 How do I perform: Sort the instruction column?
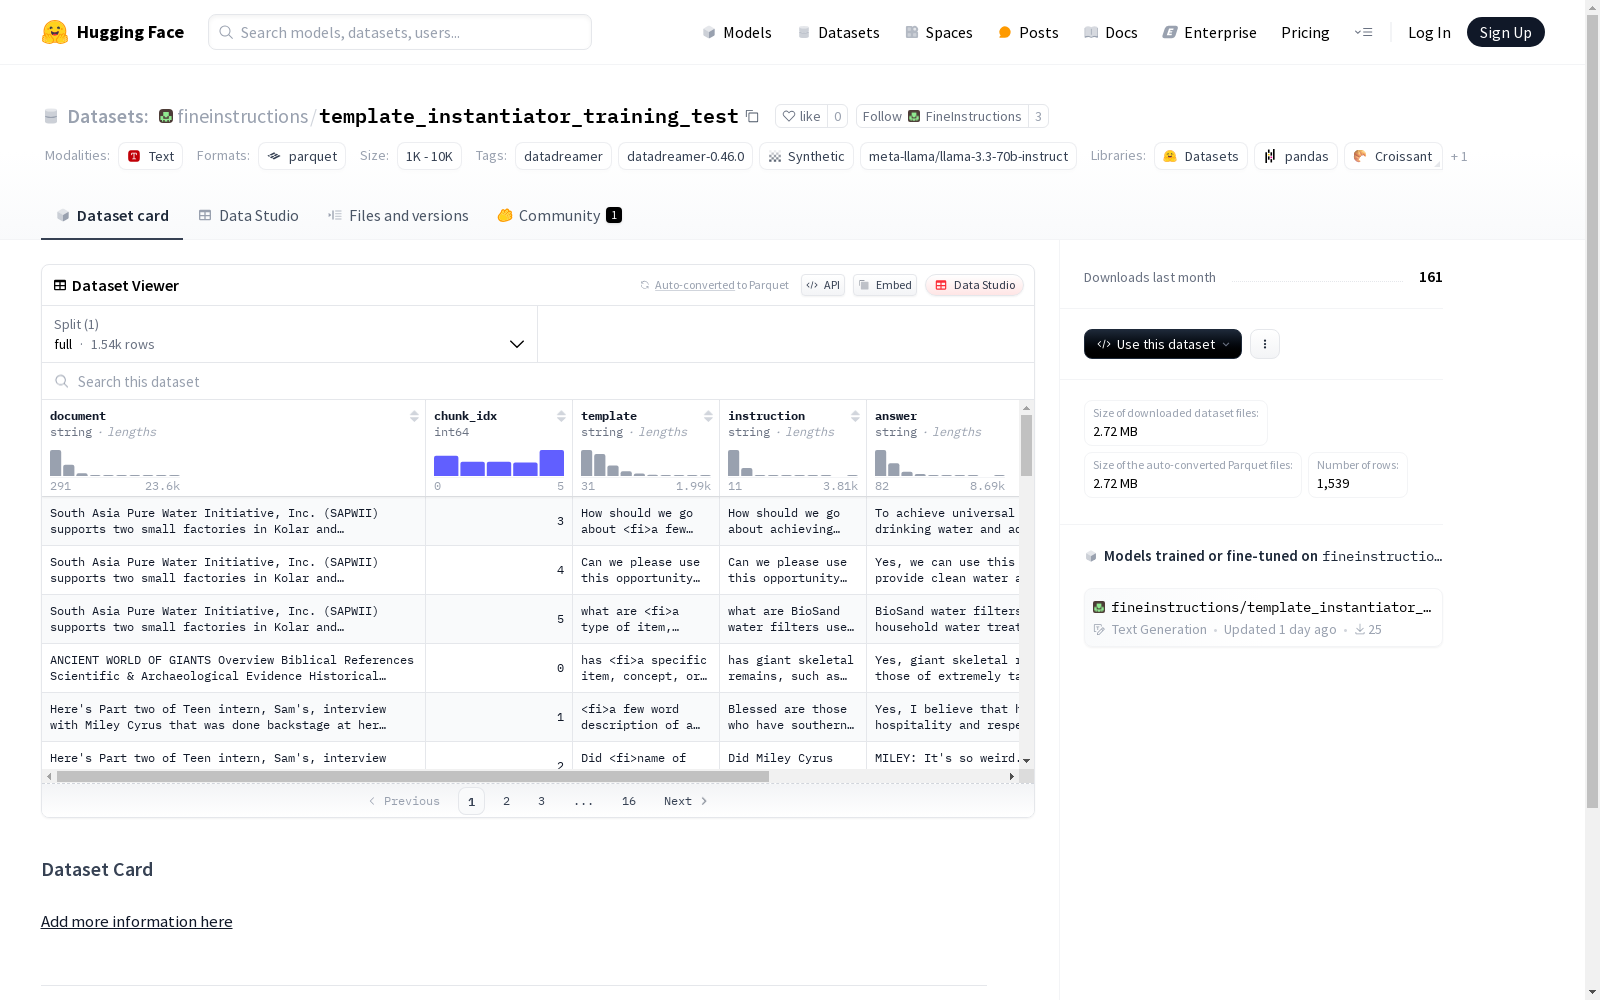[855, 416]
